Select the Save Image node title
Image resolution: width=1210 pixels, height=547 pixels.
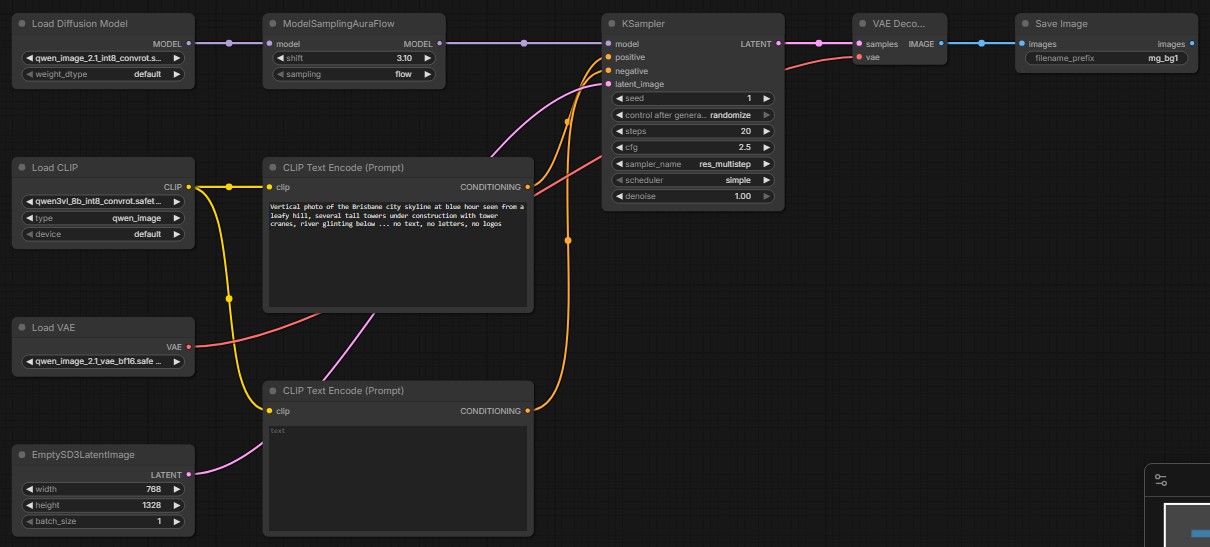point(1061,24)
